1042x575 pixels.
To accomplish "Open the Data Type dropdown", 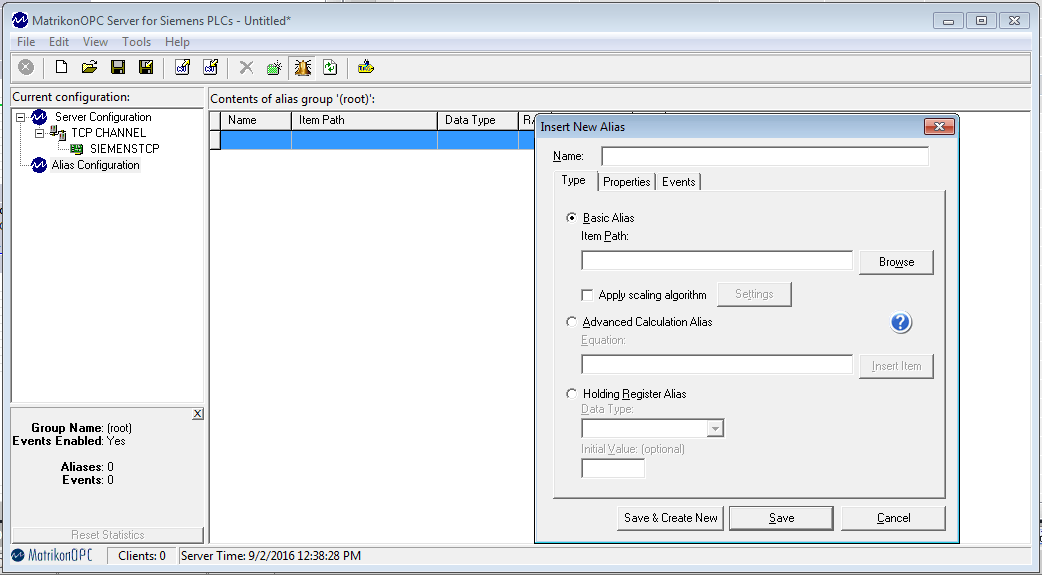I will (715, 428).
